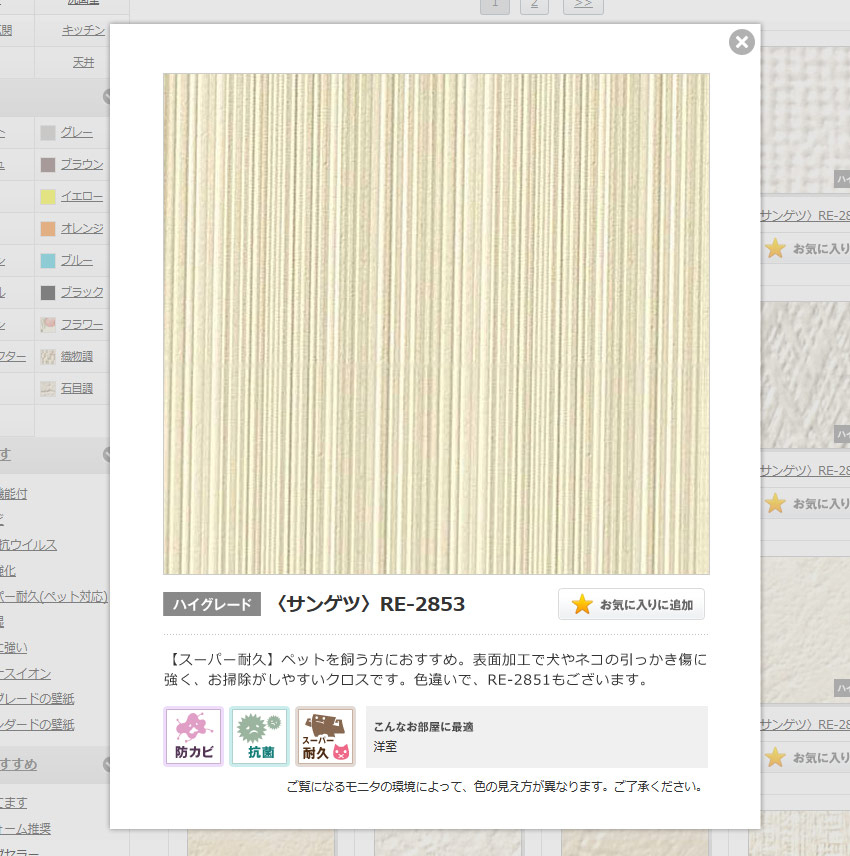Open the キッチン room filter

[x=84, y=30]
